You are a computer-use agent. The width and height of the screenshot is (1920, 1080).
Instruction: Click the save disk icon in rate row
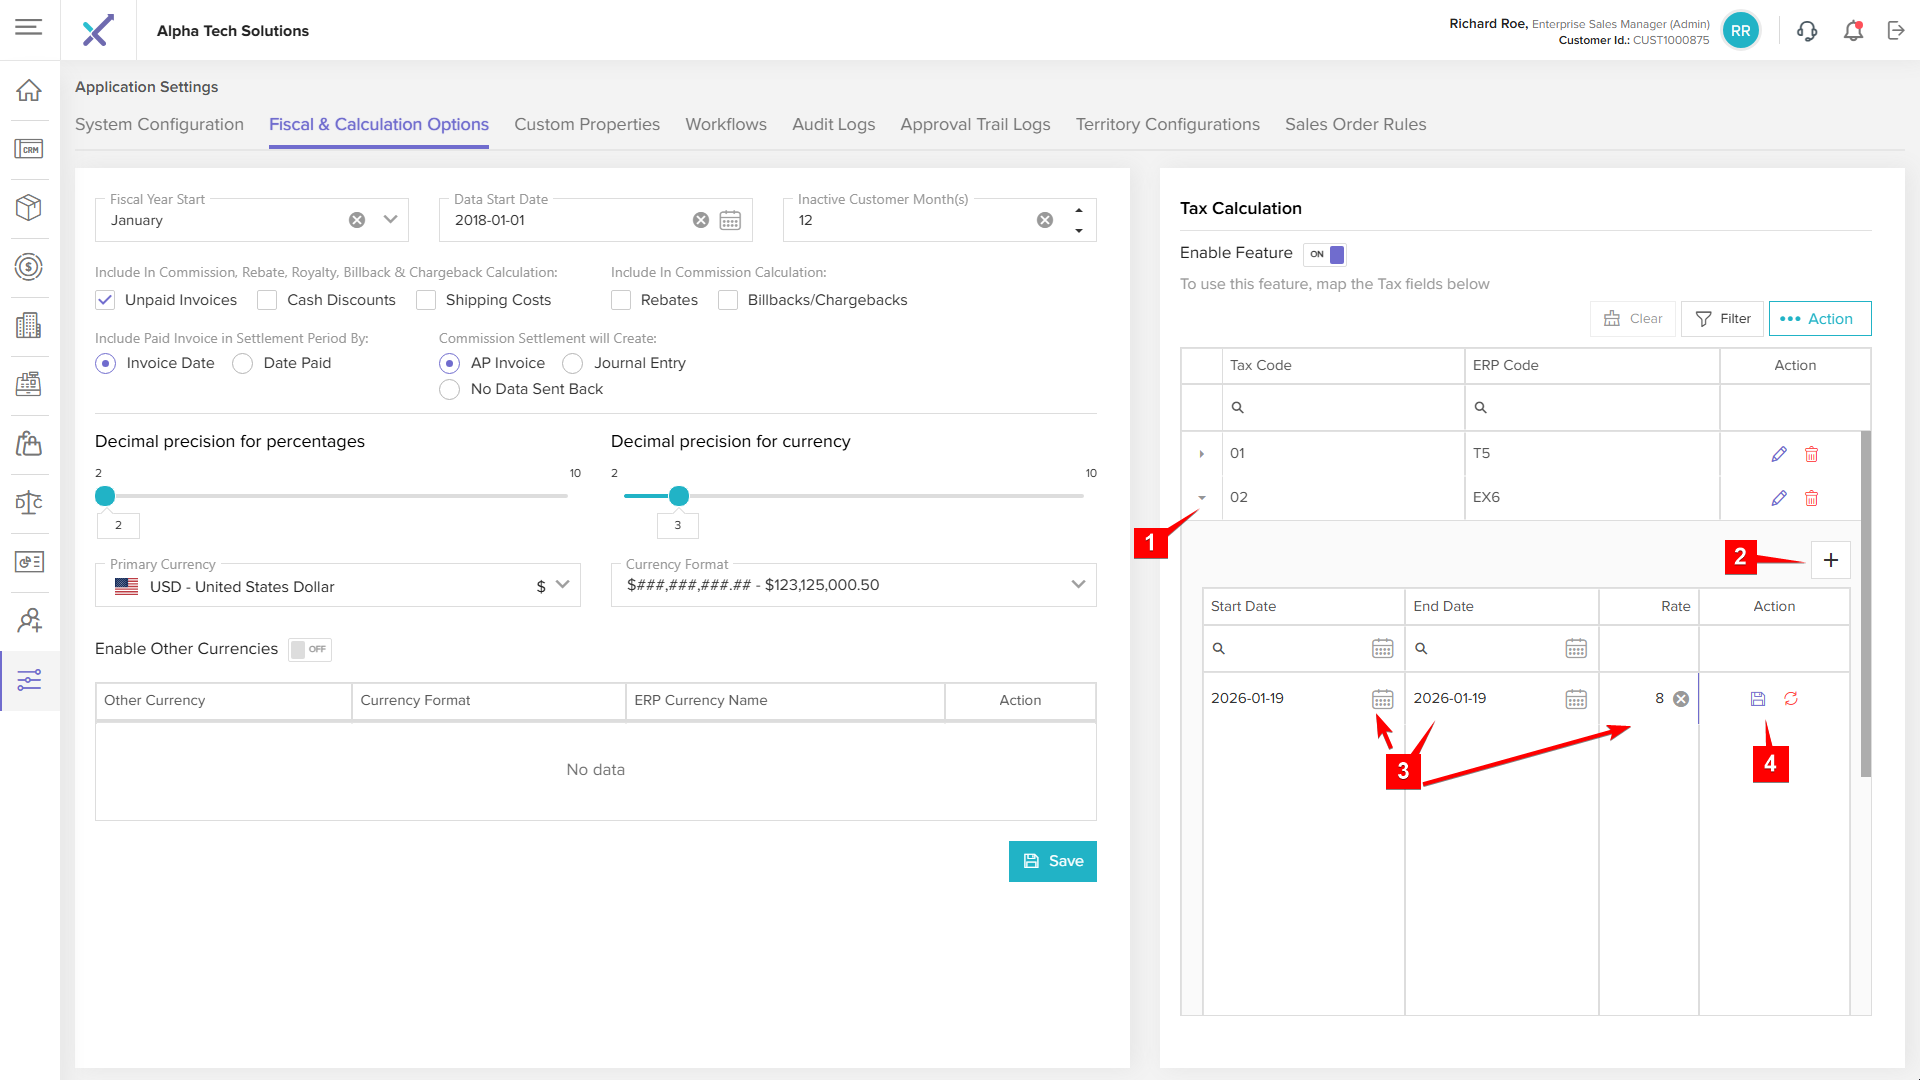(x=1758, y=699)
